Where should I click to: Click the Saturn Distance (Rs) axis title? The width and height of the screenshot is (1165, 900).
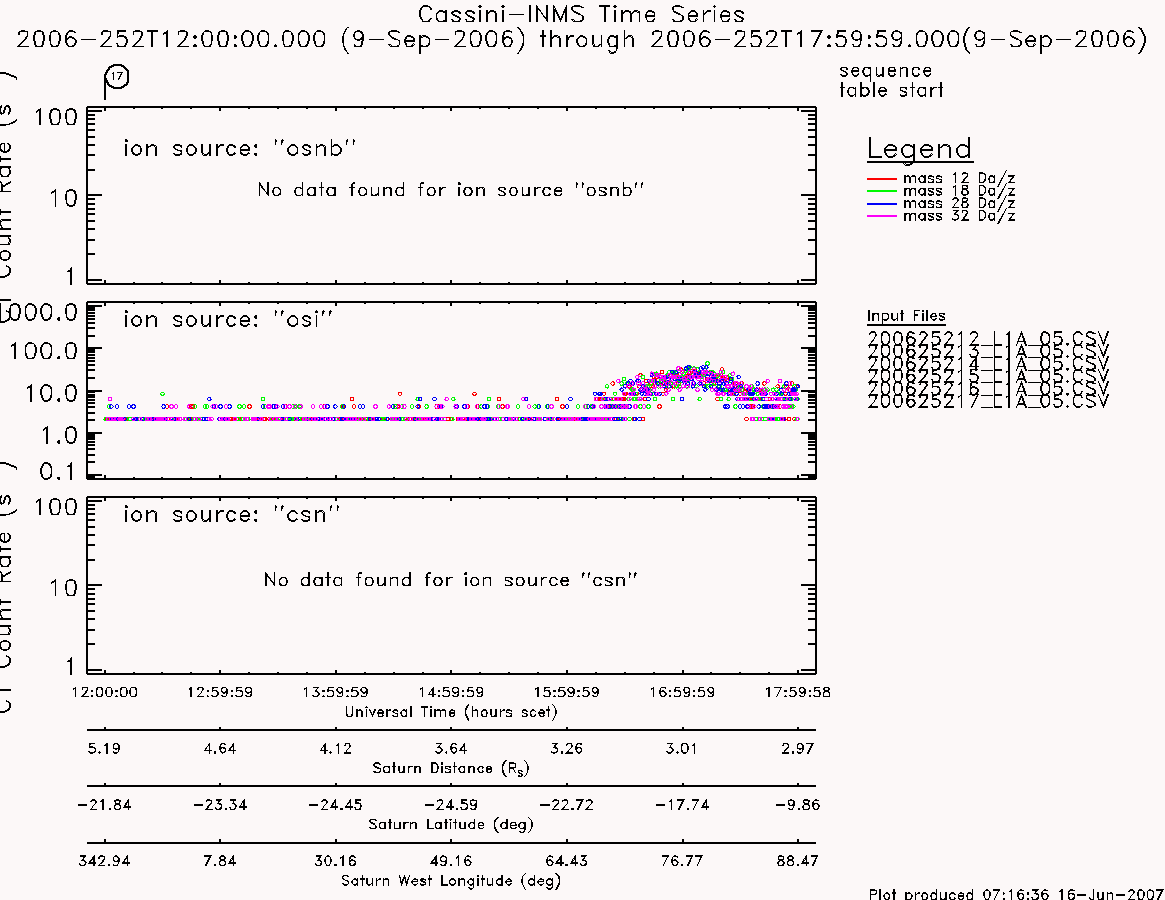pyautogui.click(x=450, y=768)
